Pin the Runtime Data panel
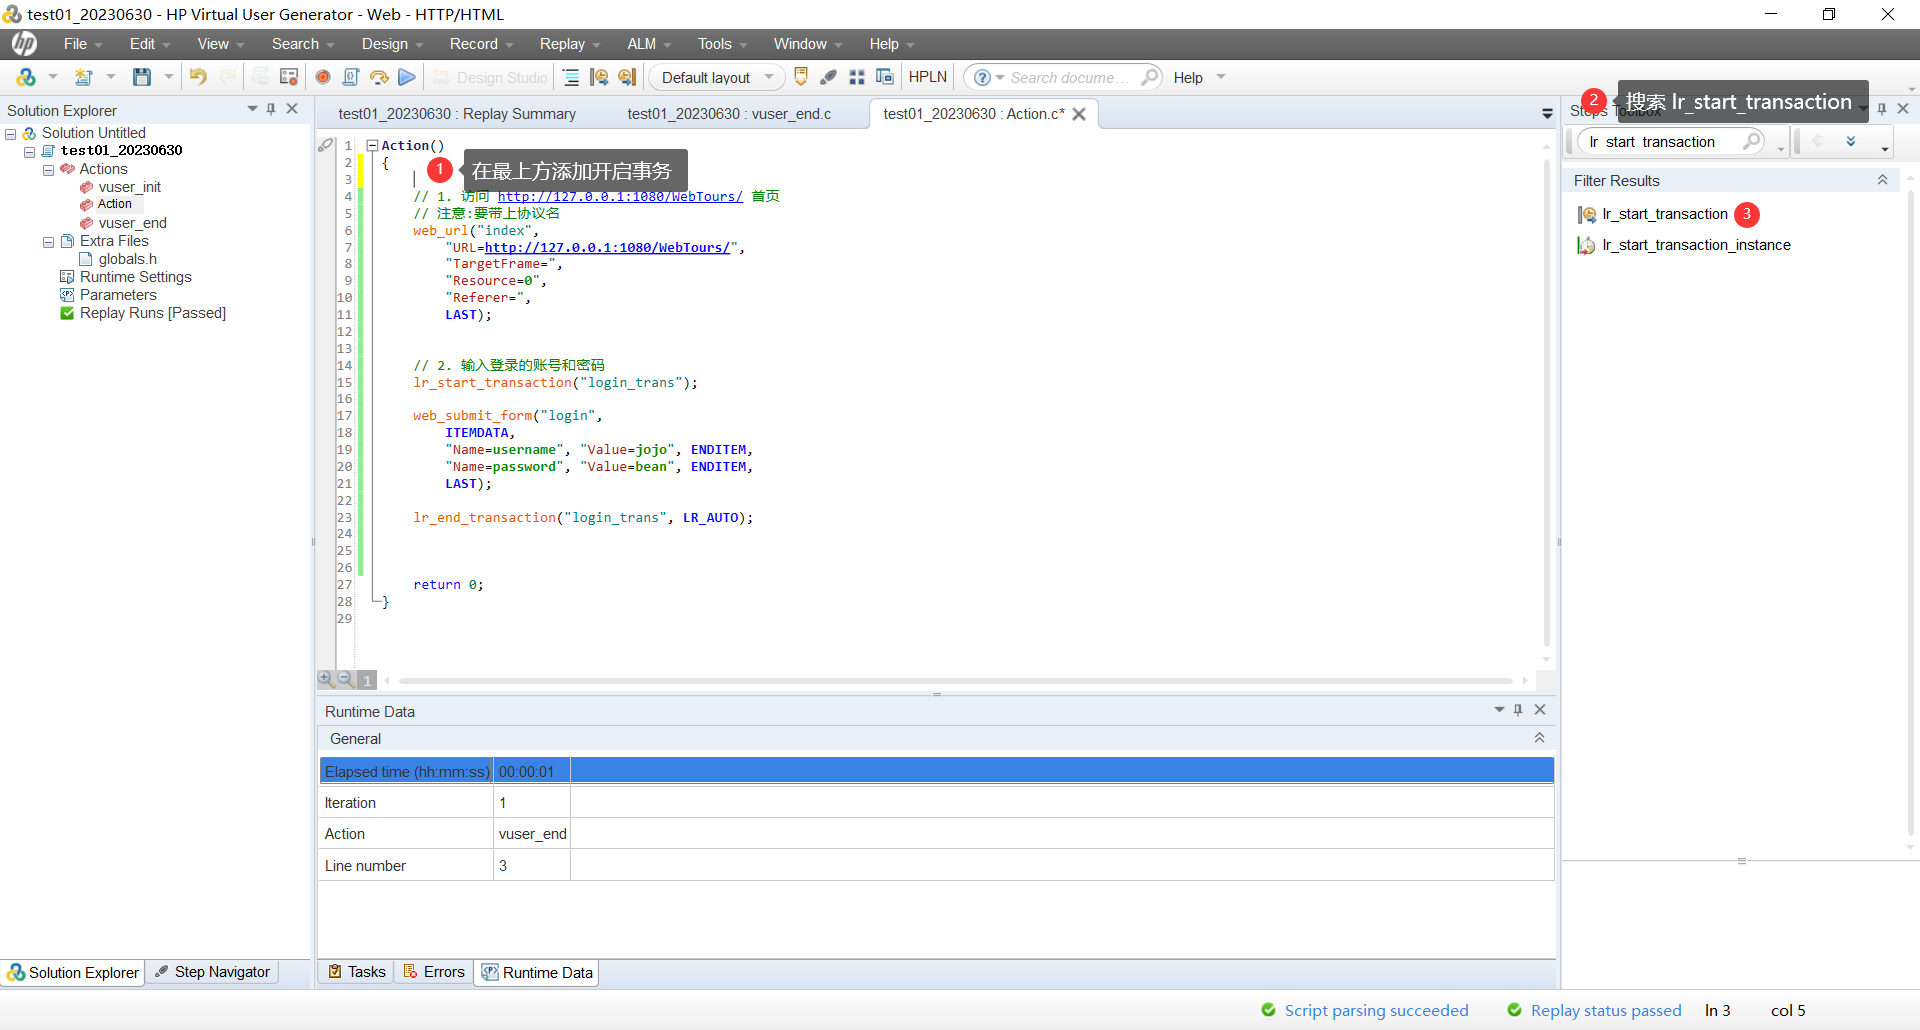 tap(1518, 710)
